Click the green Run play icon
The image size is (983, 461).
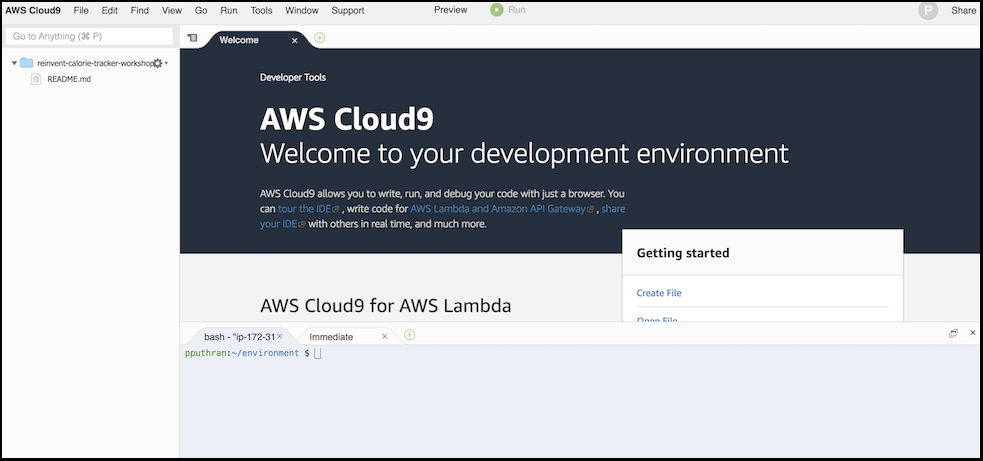tap(497, 10)
